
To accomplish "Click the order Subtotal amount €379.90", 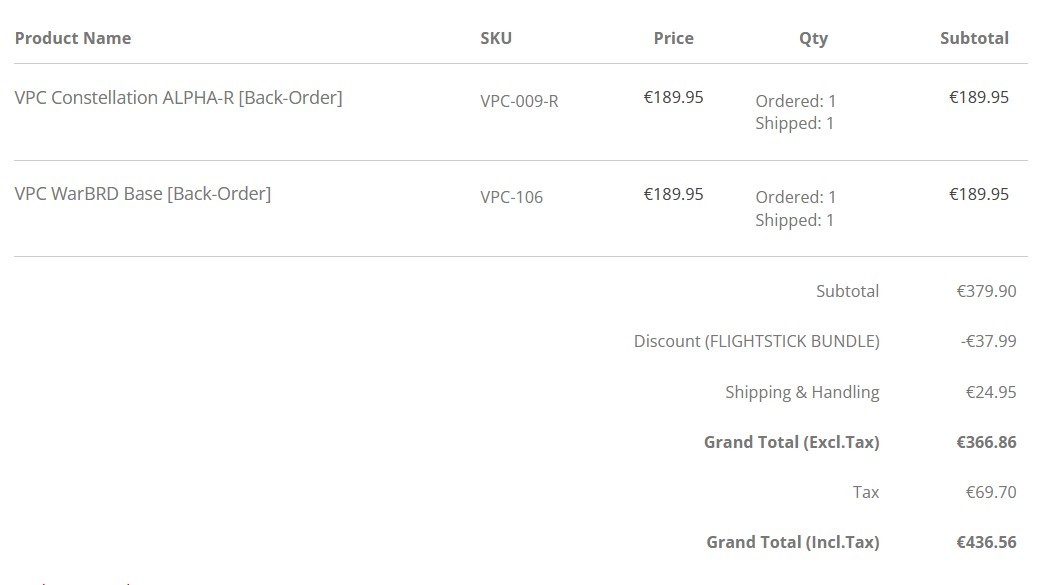I will pyautogui.click(x=986, y=291).
